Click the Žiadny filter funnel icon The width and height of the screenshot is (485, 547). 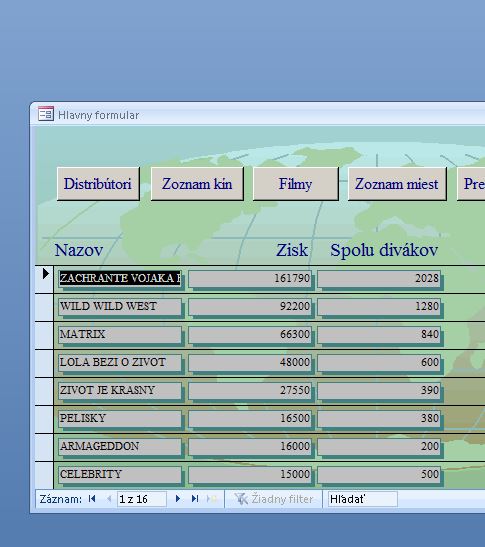tap(241, 499)
